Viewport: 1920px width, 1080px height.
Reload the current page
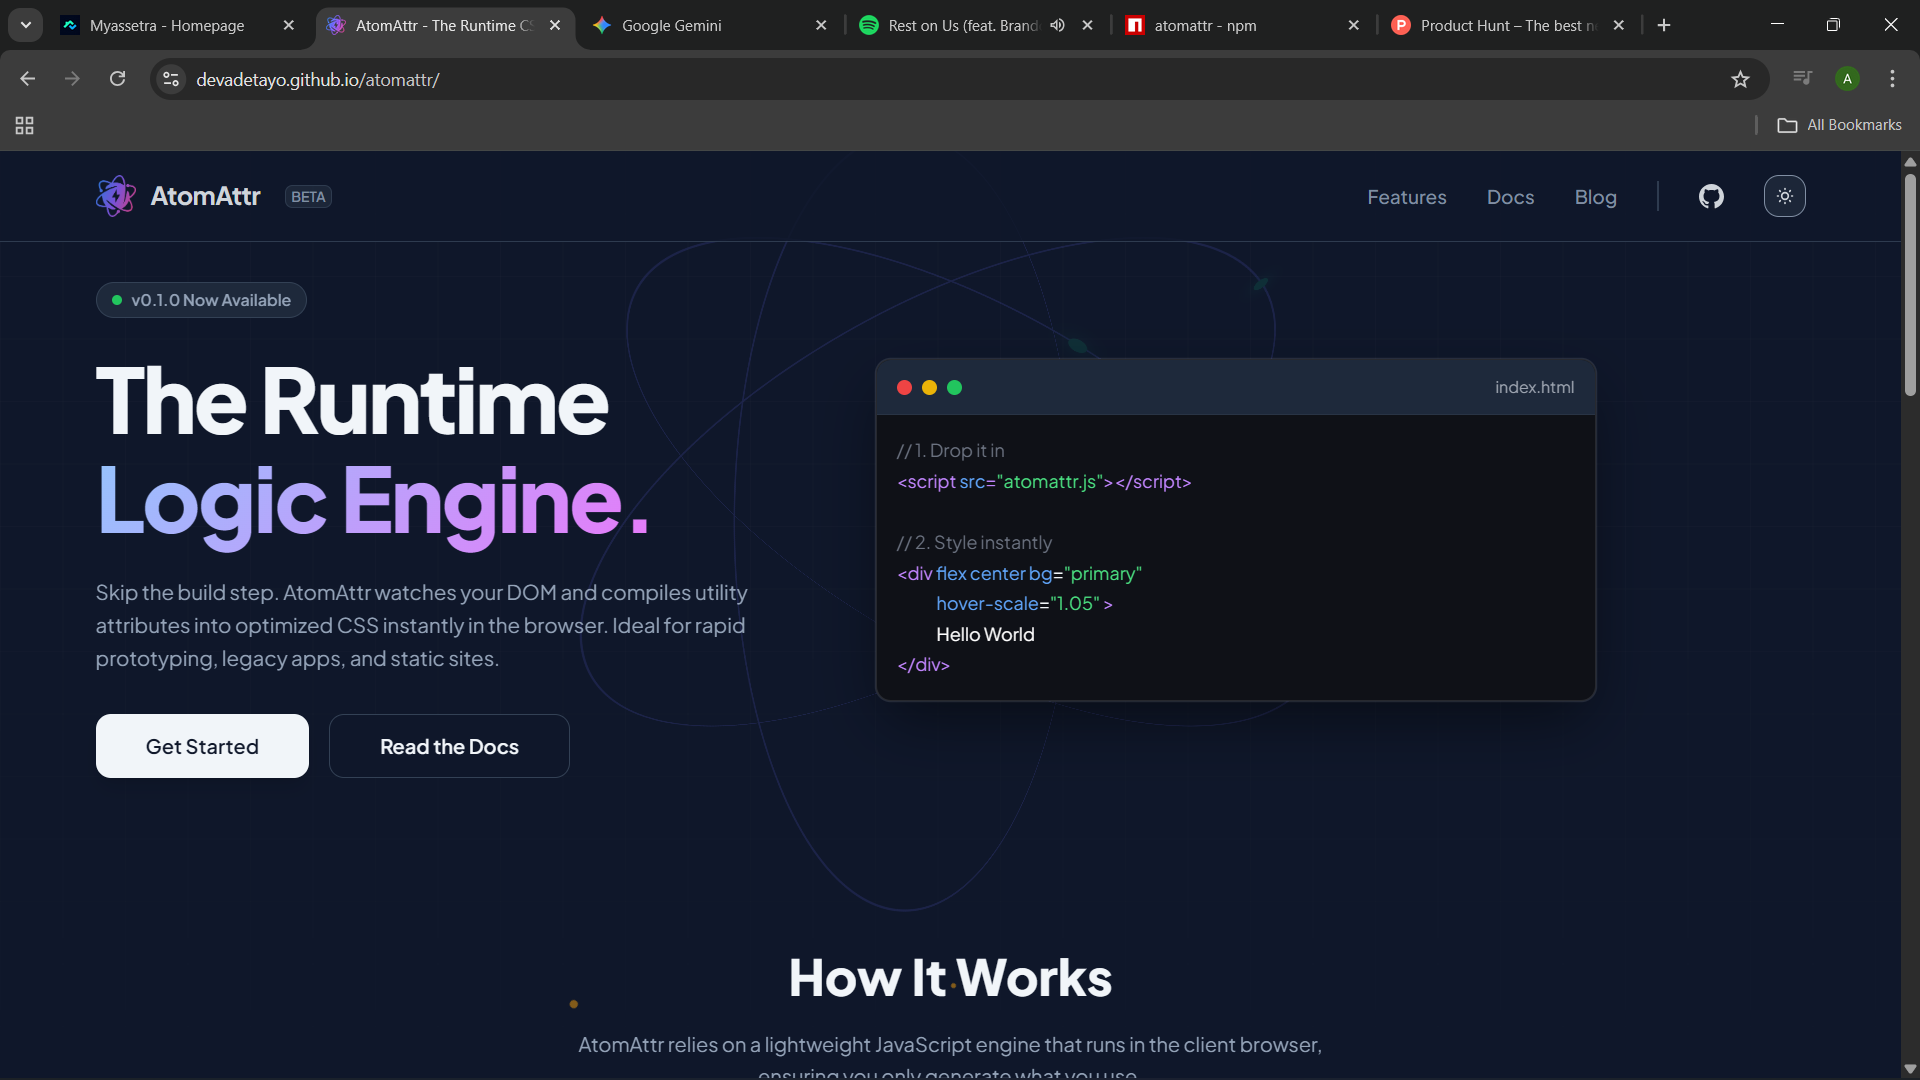(117, 79)
